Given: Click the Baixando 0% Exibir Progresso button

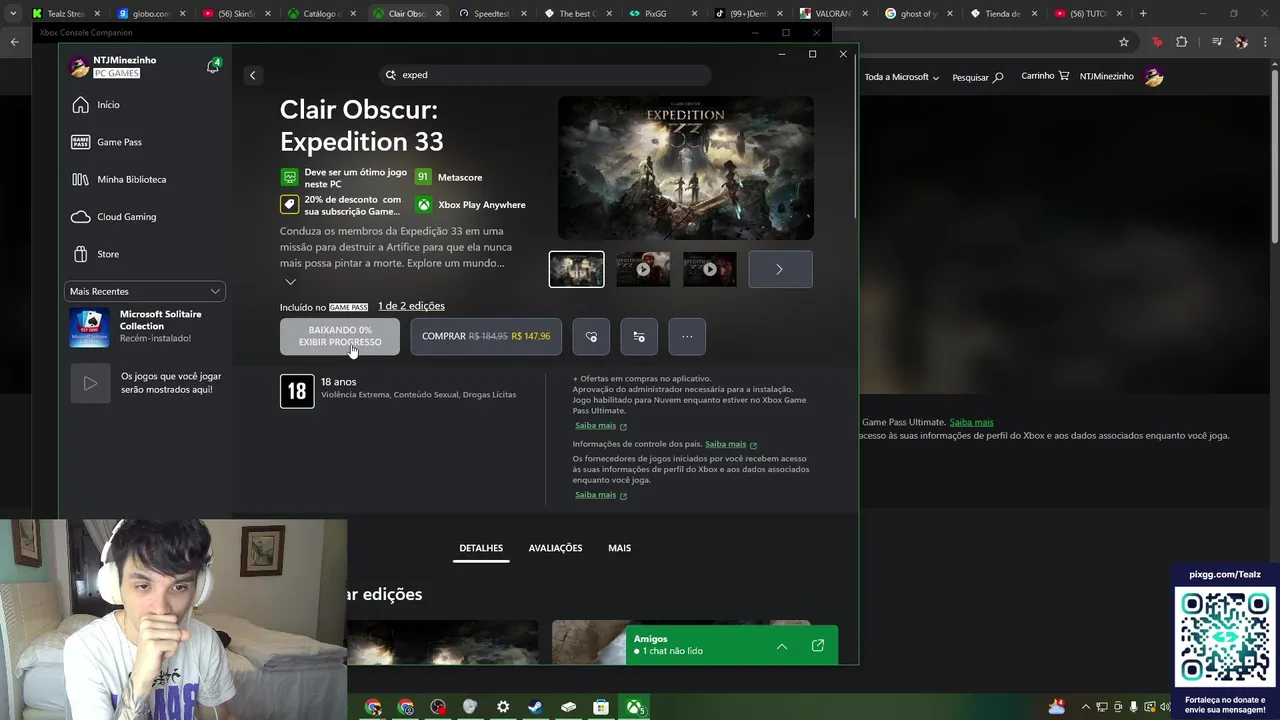Looking at the screenshot, I should pos(340,336).
